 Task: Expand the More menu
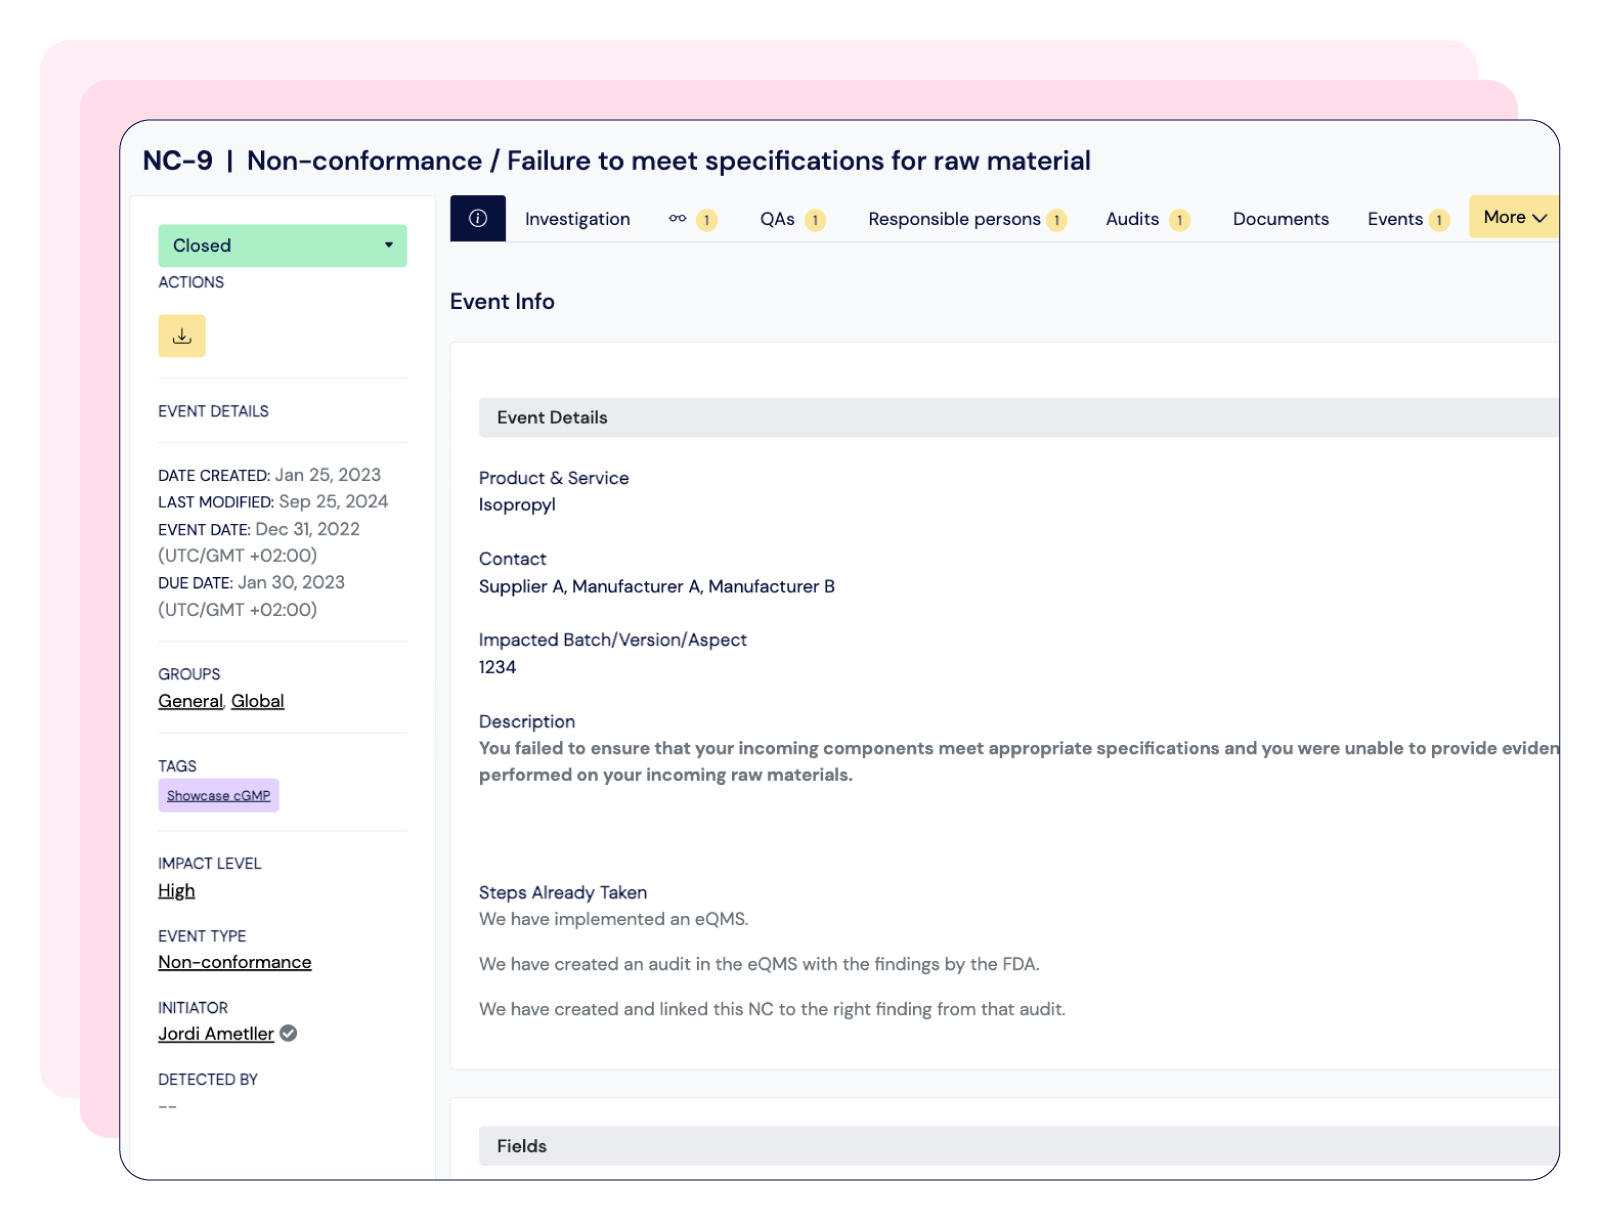point(1514,217)
